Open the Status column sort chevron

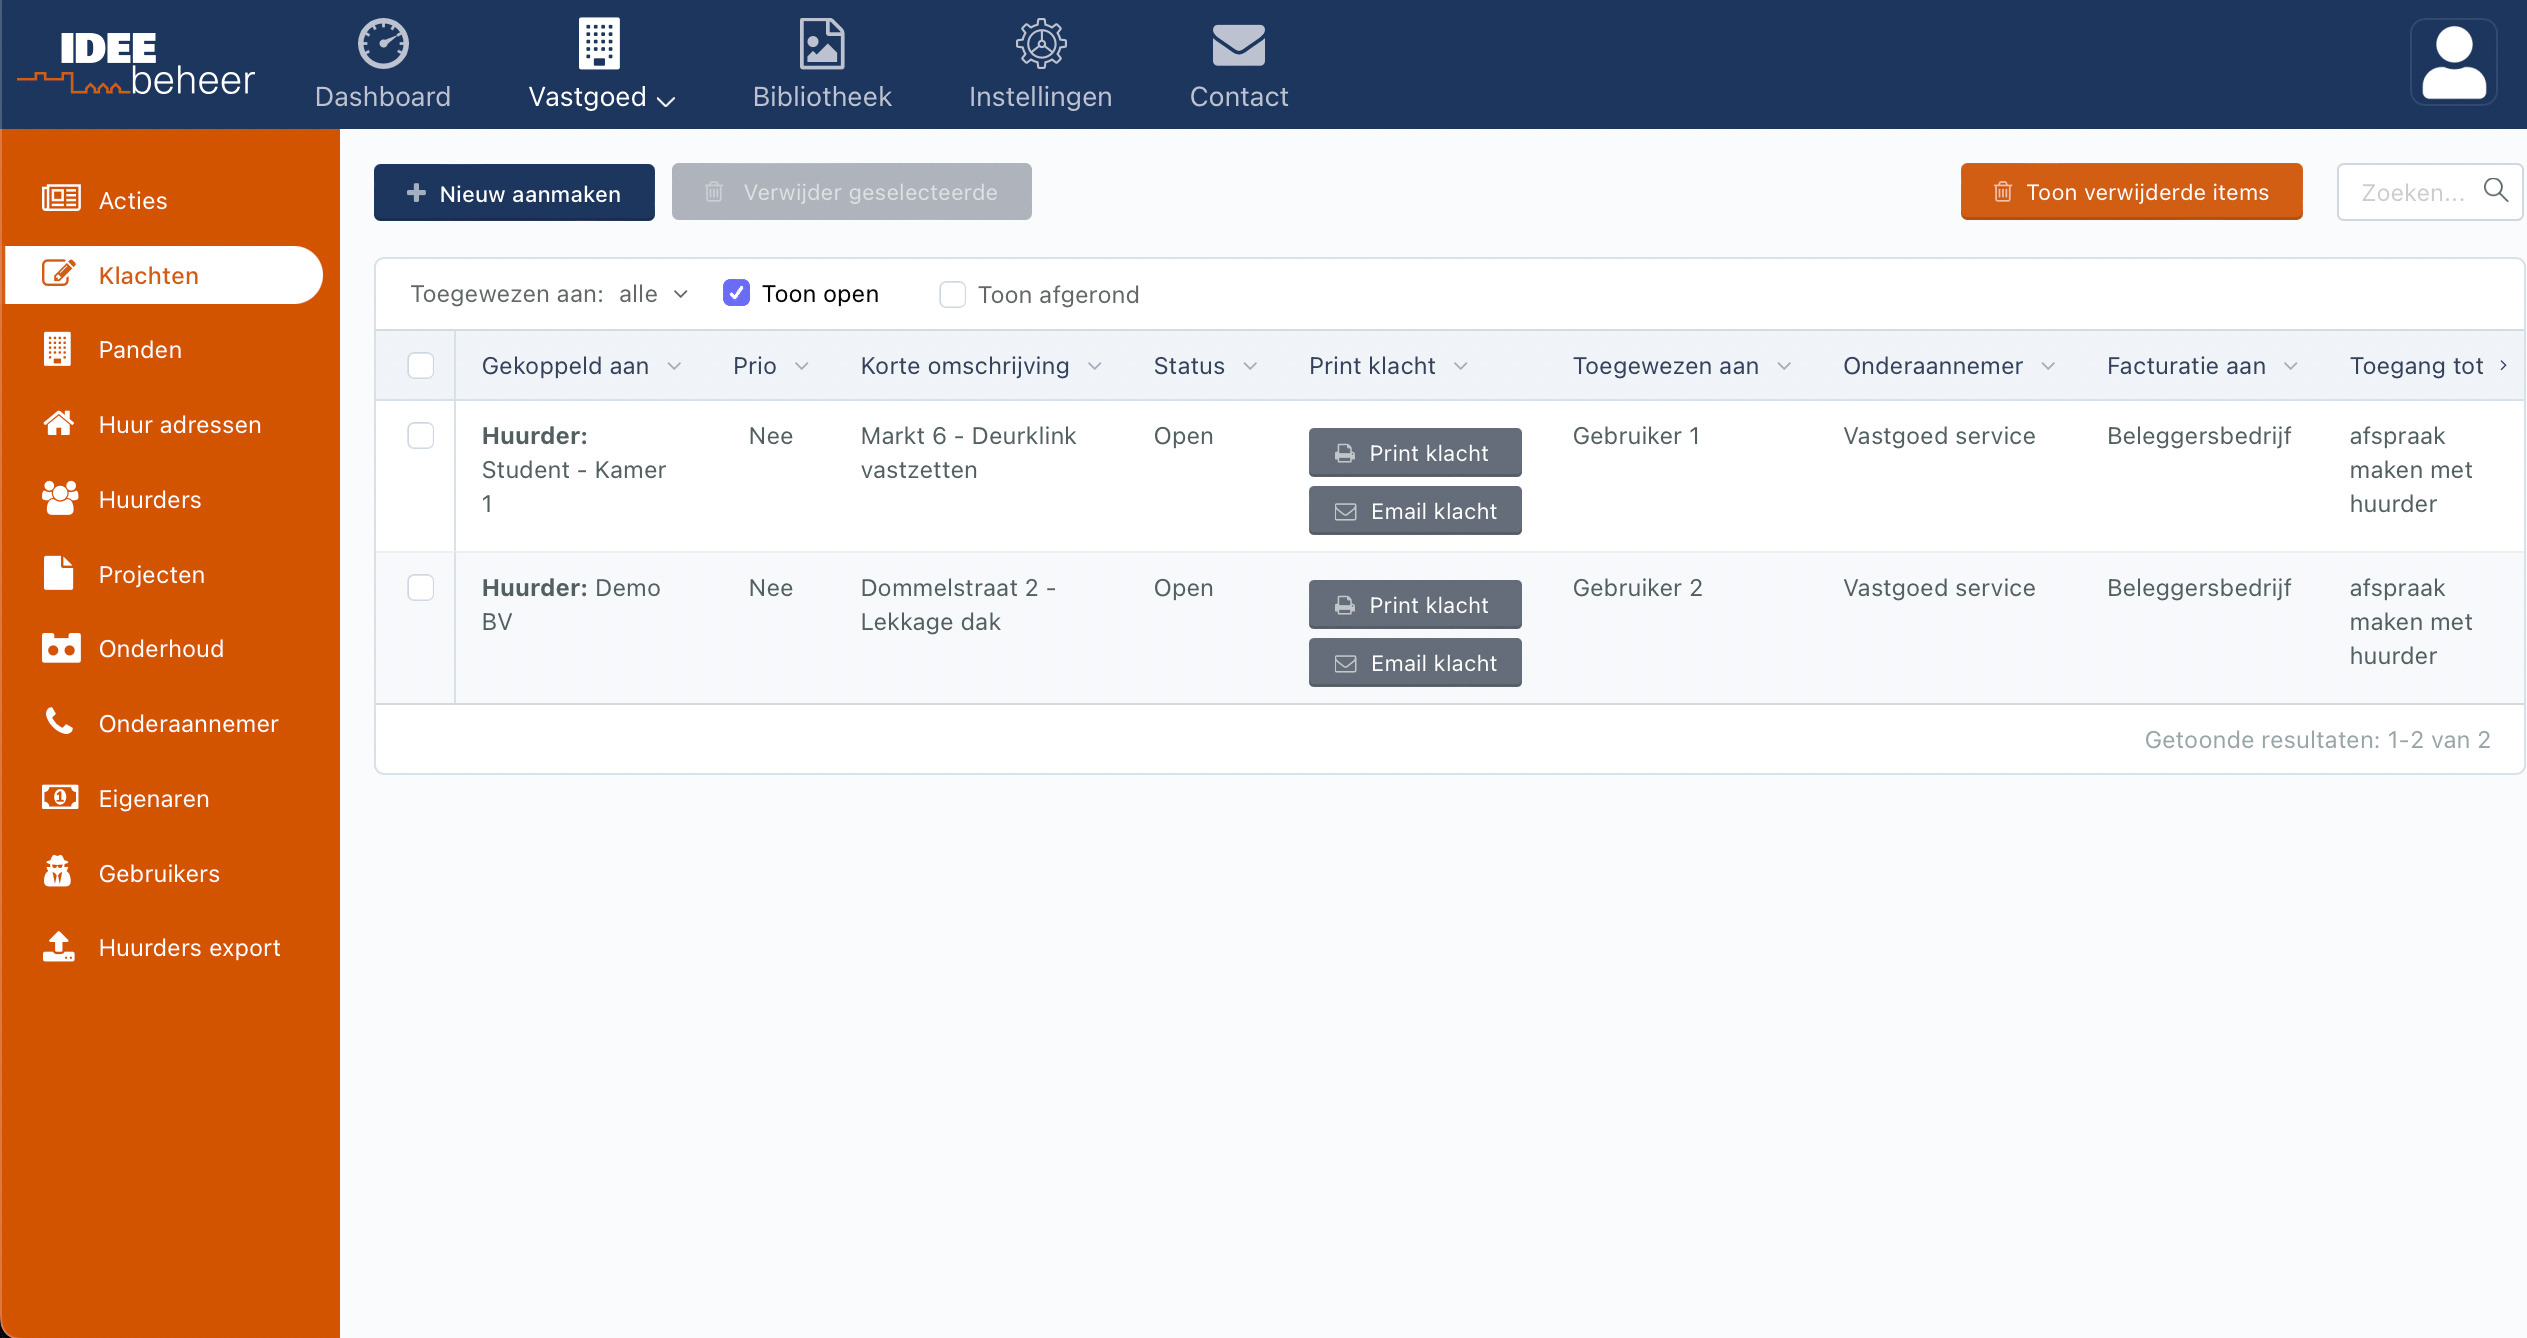(x=1250, y=366)
